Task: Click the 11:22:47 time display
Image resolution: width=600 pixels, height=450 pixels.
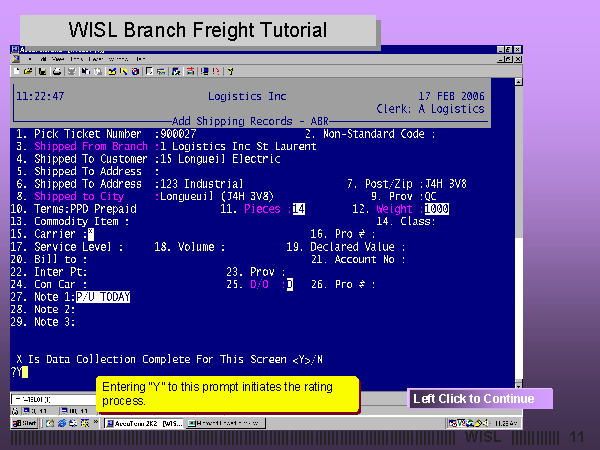Action: pos(40,96)
